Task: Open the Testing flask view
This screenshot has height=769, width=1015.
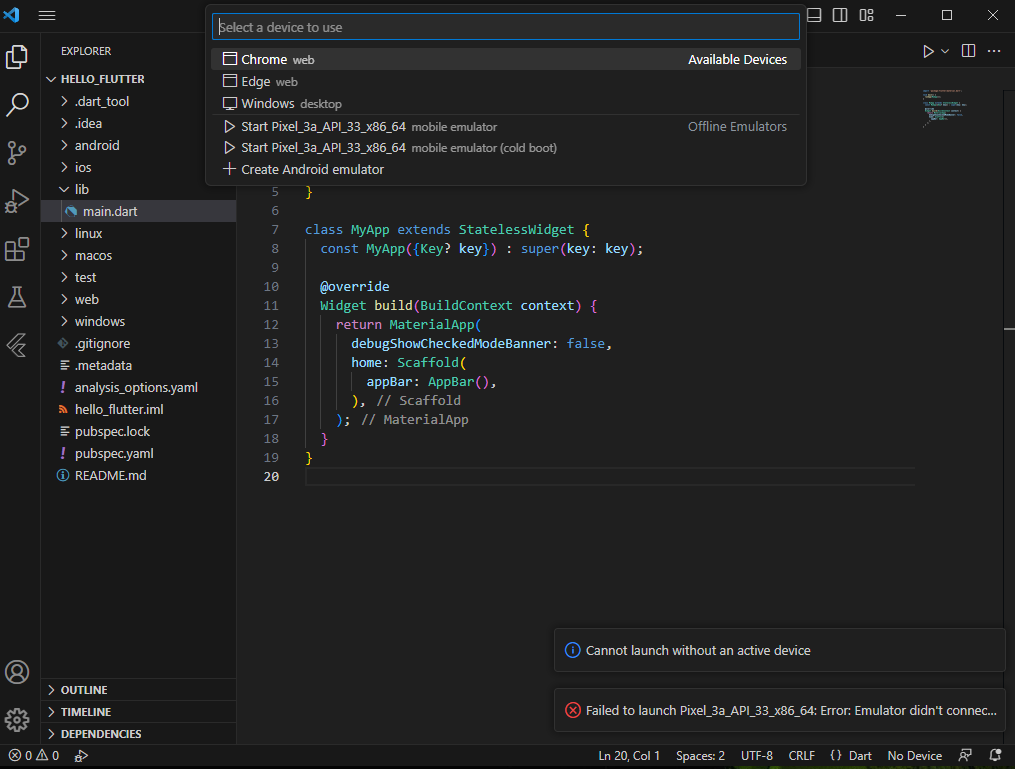Action: click(x=17, y=297)
